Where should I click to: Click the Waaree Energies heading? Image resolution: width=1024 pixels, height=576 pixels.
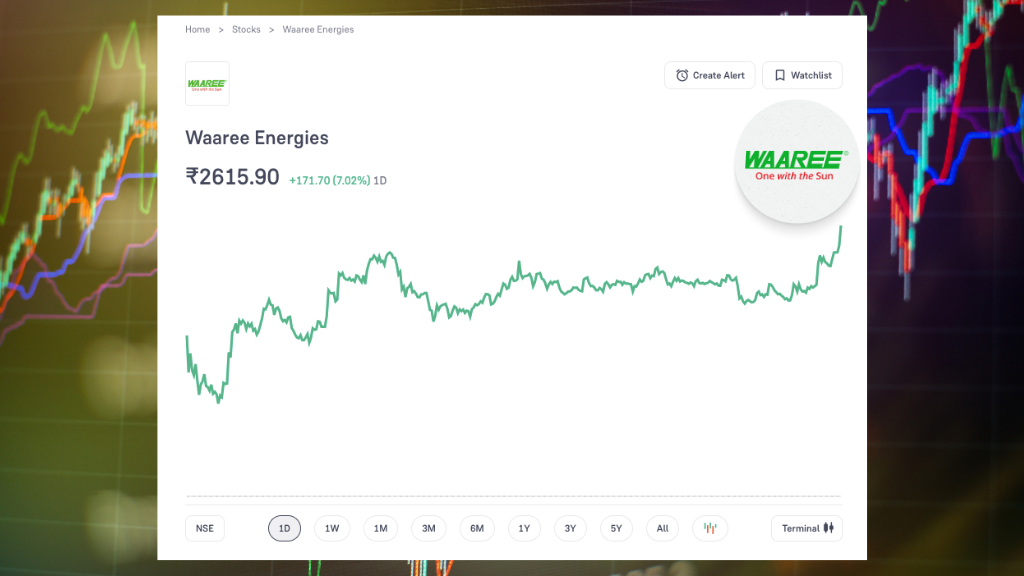(257, 138)
